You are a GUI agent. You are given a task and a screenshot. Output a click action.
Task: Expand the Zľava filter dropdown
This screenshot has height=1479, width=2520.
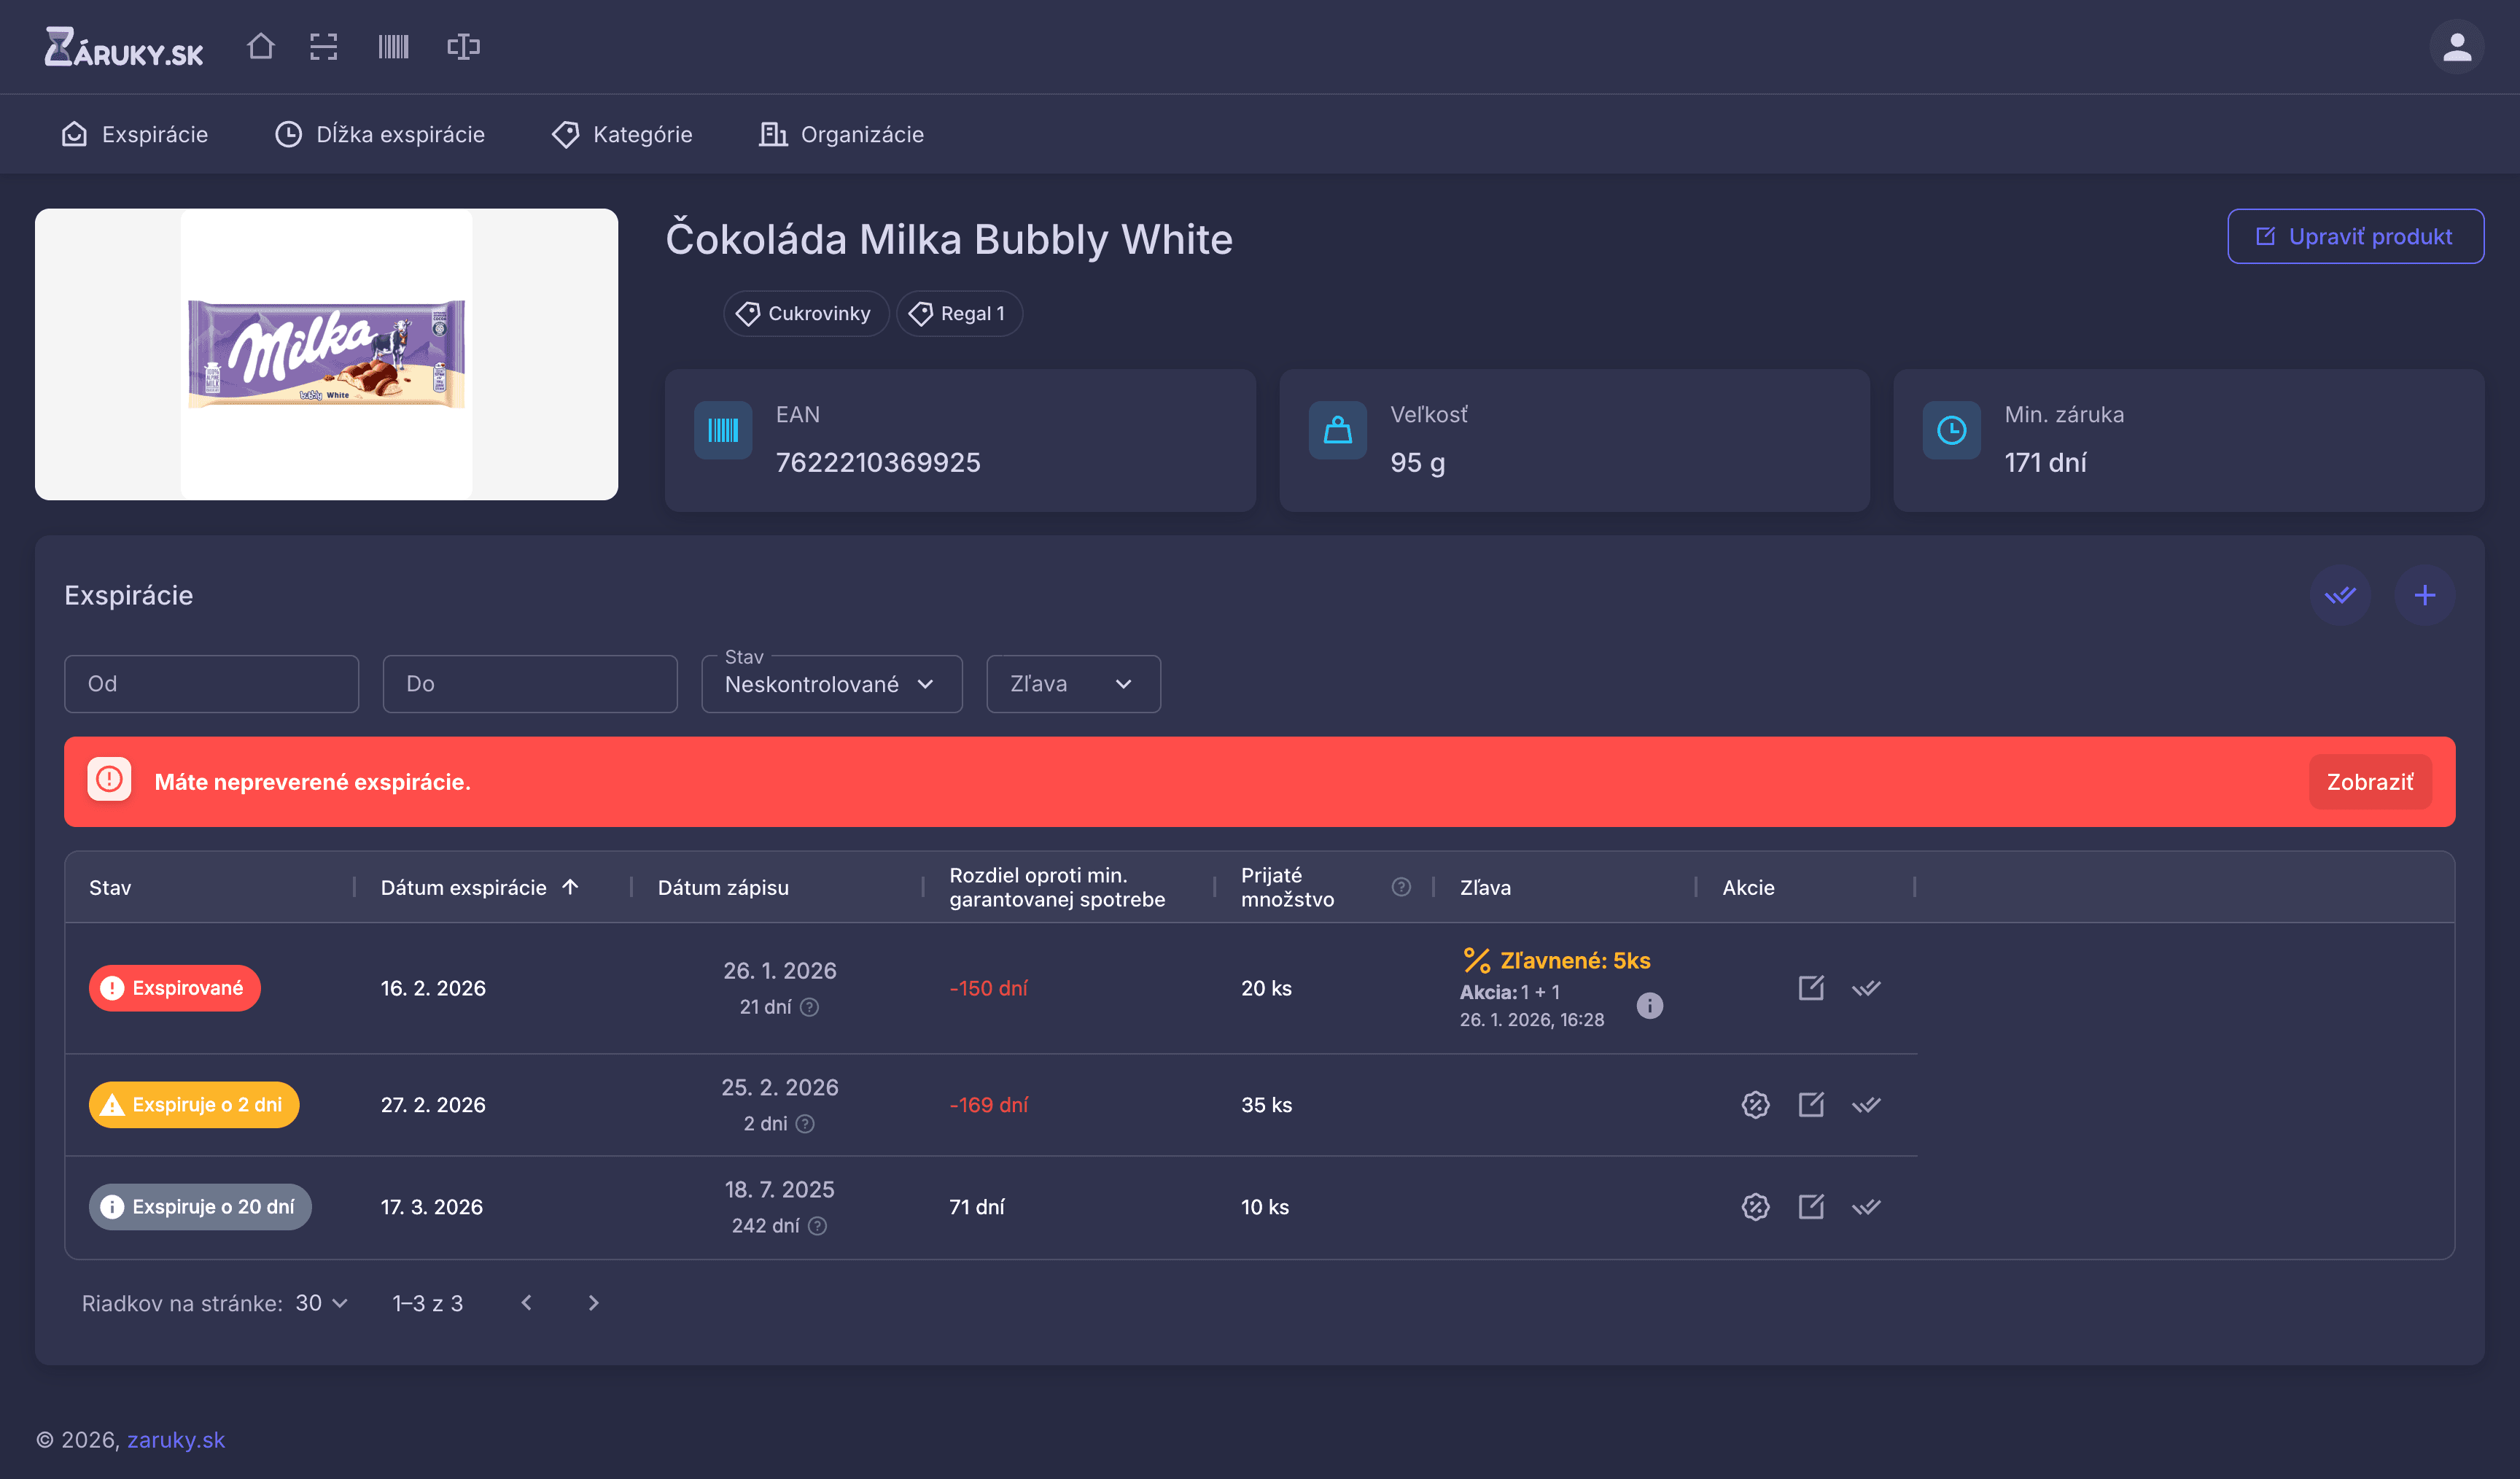tap(1073, 684)
